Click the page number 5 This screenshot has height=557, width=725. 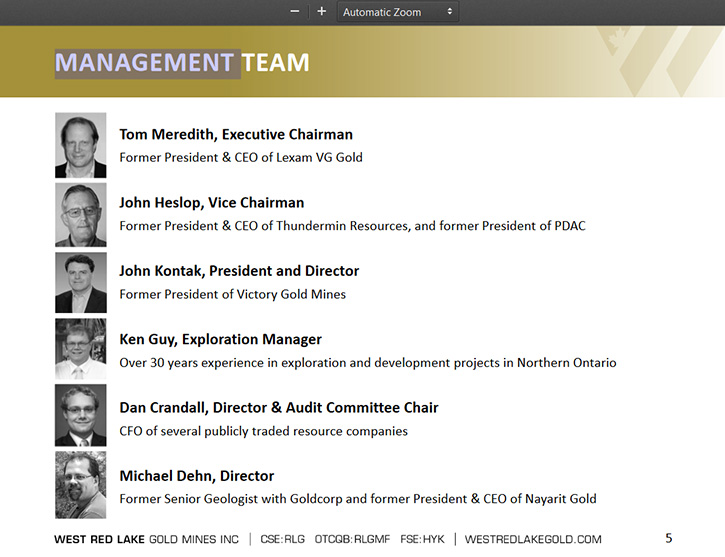669,538
